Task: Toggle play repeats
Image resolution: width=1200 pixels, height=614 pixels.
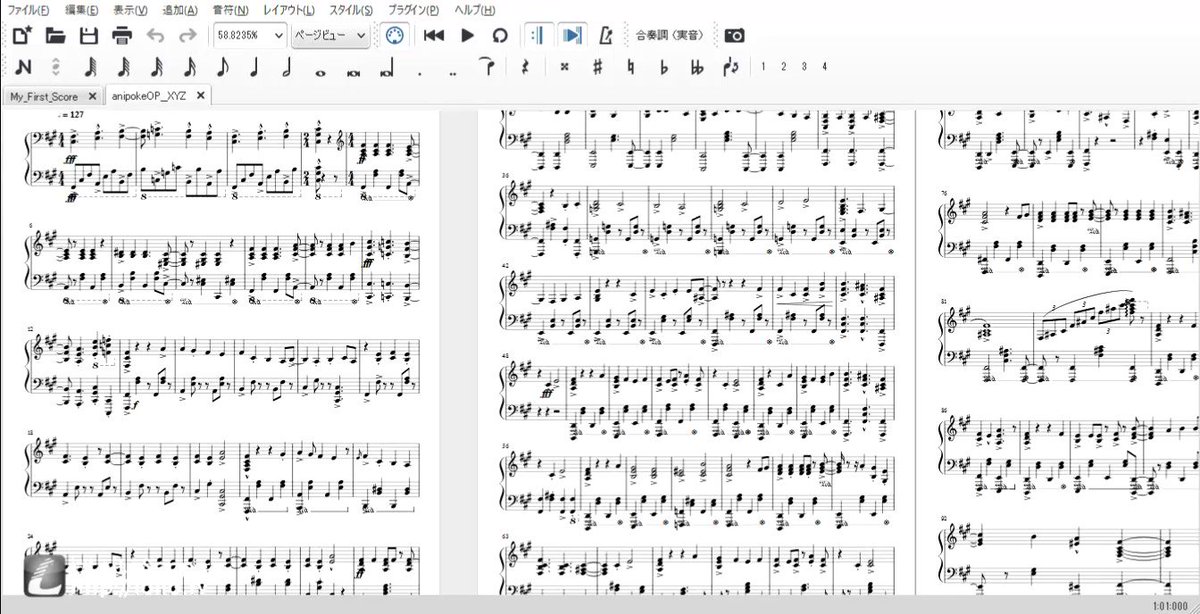Action: point(538,35)
